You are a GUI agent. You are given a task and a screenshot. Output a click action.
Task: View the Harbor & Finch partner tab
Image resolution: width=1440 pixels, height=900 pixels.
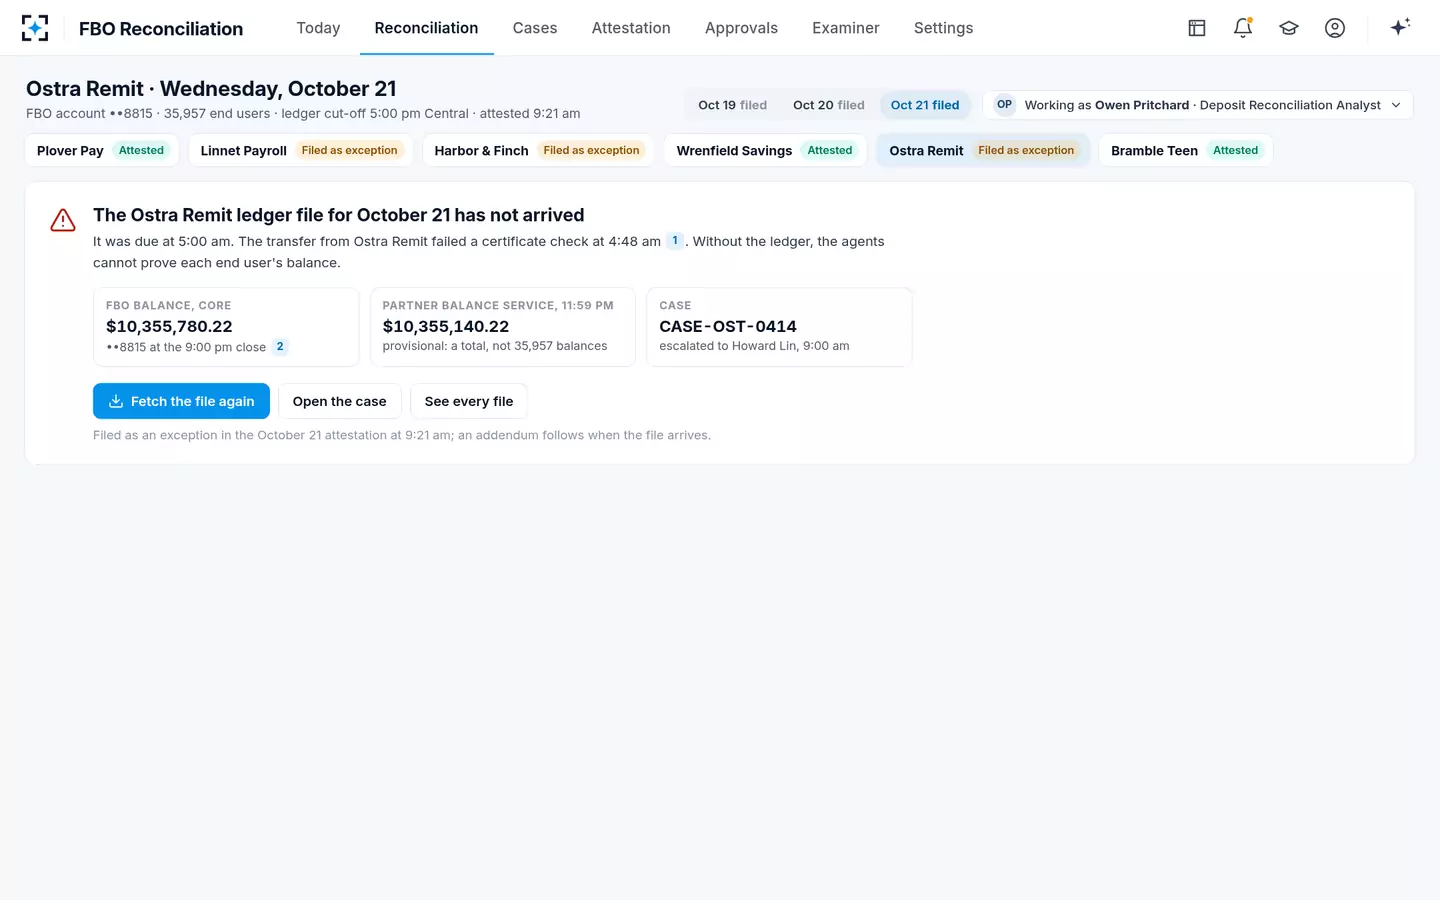[x=538, y=150]
